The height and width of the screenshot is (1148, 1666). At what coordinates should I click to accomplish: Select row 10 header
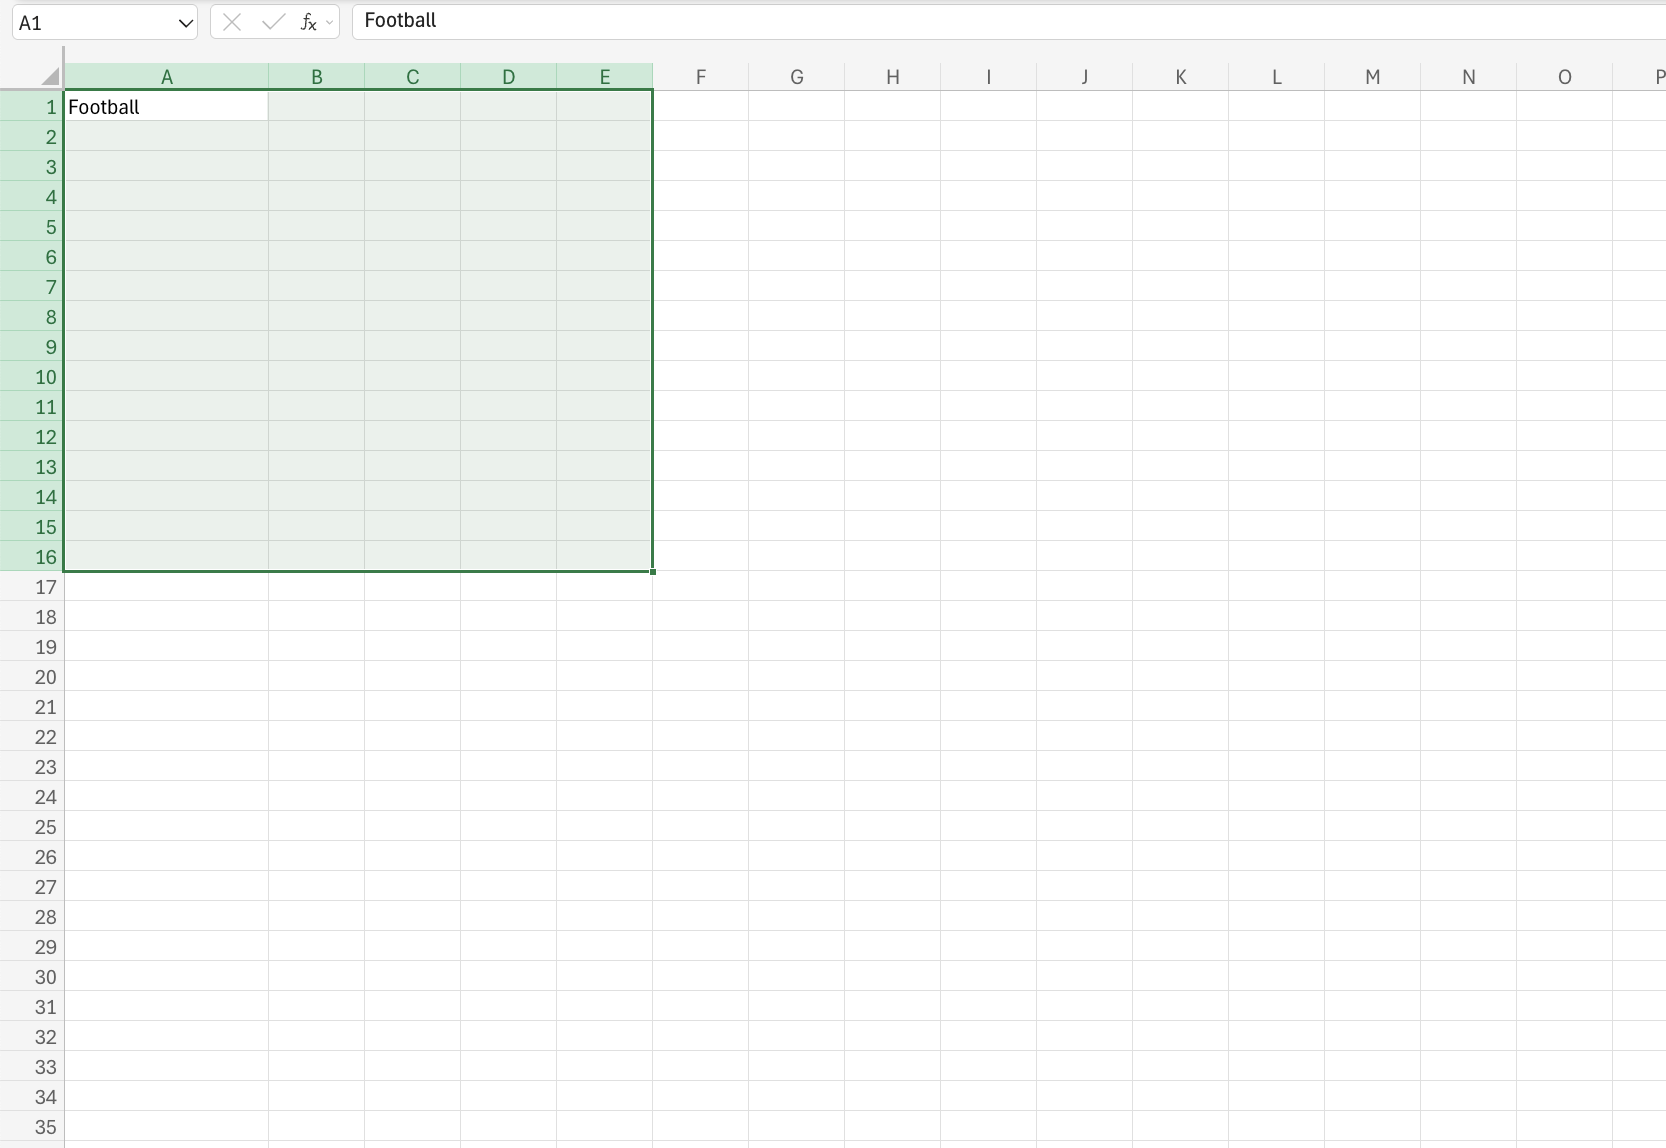point(44,377)
